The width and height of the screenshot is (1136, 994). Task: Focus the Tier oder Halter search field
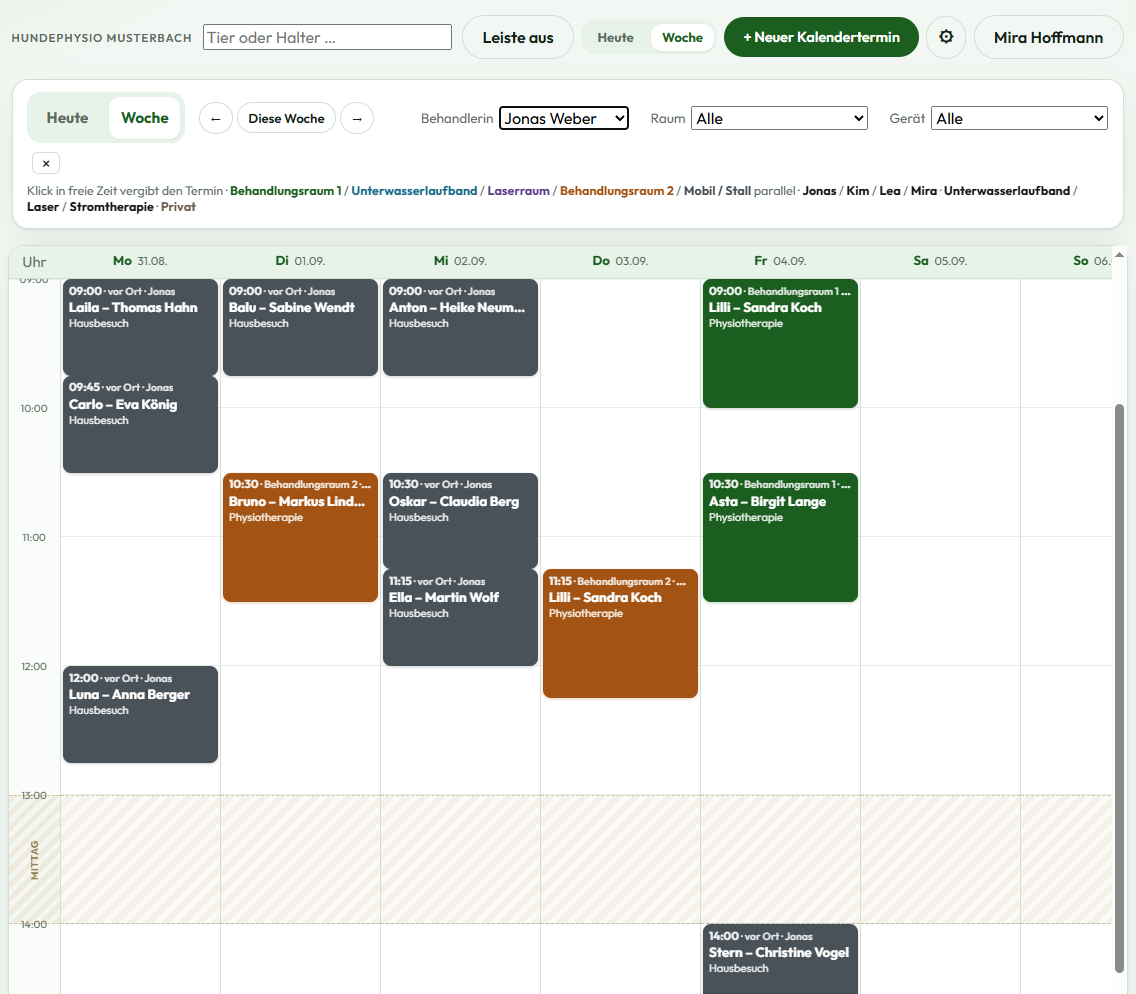pyautogui.click(x=327, y=37)
